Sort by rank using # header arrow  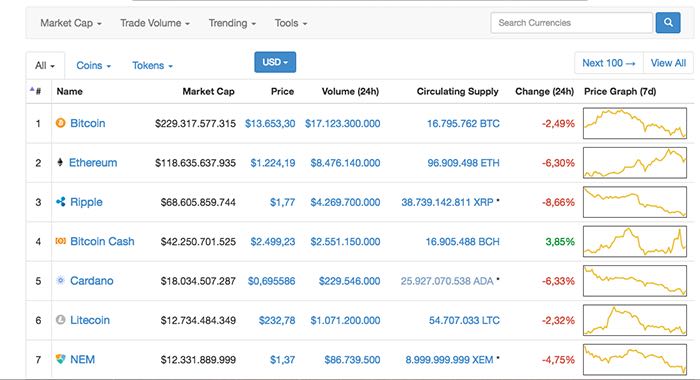tap(35, 91)
